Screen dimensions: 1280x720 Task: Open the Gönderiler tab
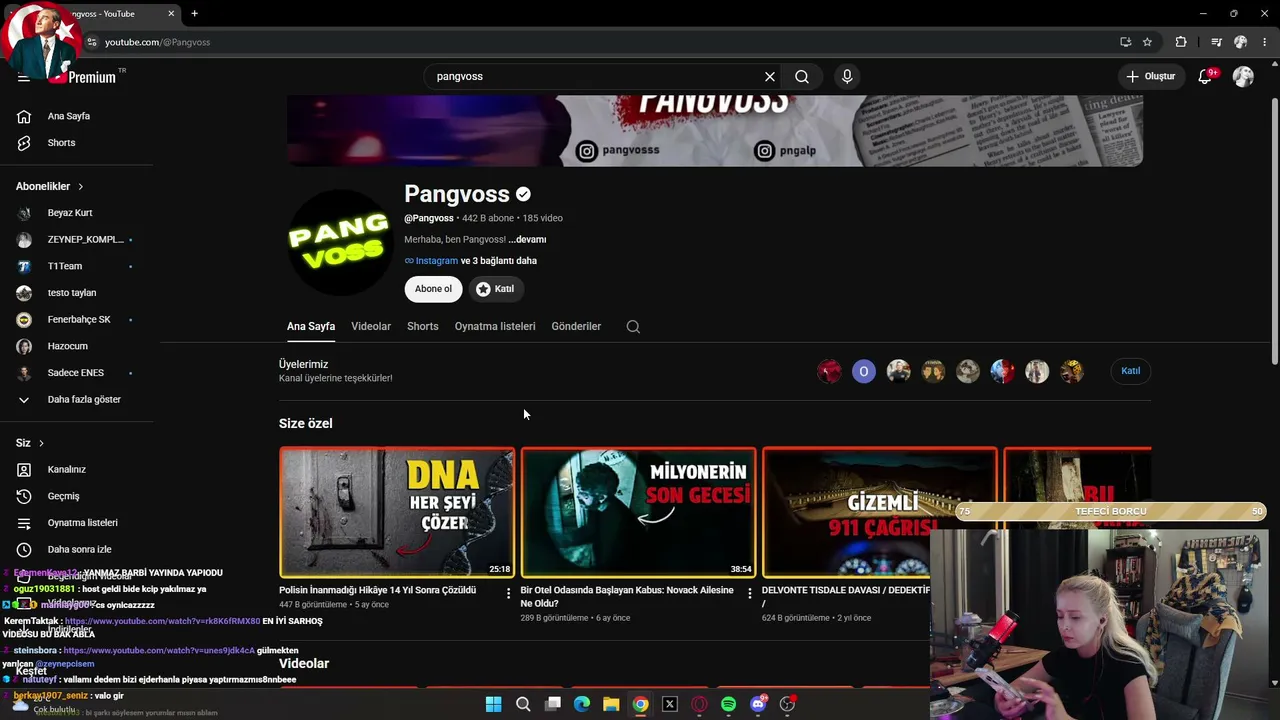click(576, 326)
